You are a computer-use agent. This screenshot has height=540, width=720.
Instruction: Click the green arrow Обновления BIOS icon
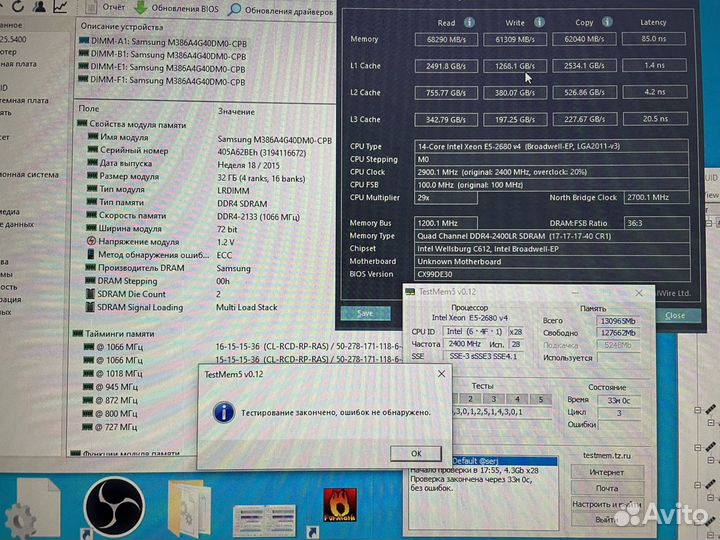[141, 7]
